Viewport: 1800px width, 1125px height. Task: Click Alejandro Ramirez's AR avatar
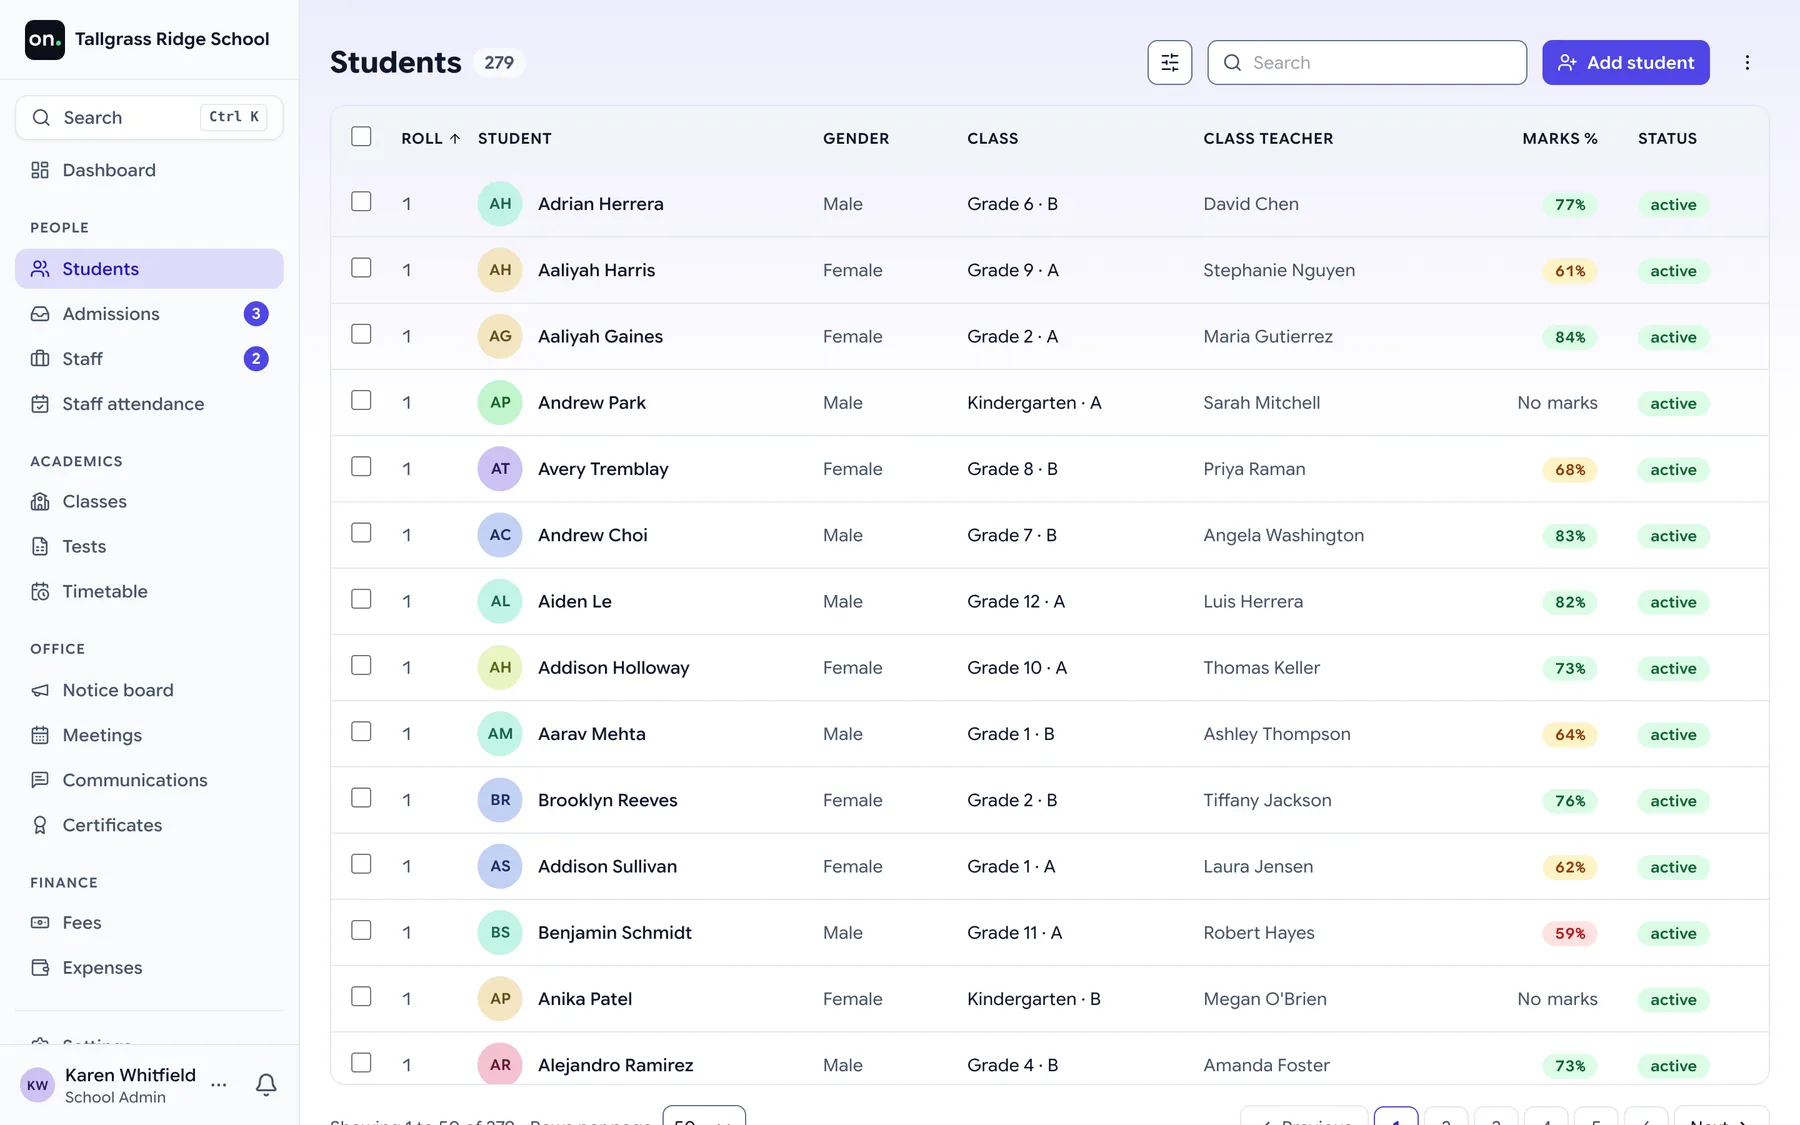click(500, 1065)
